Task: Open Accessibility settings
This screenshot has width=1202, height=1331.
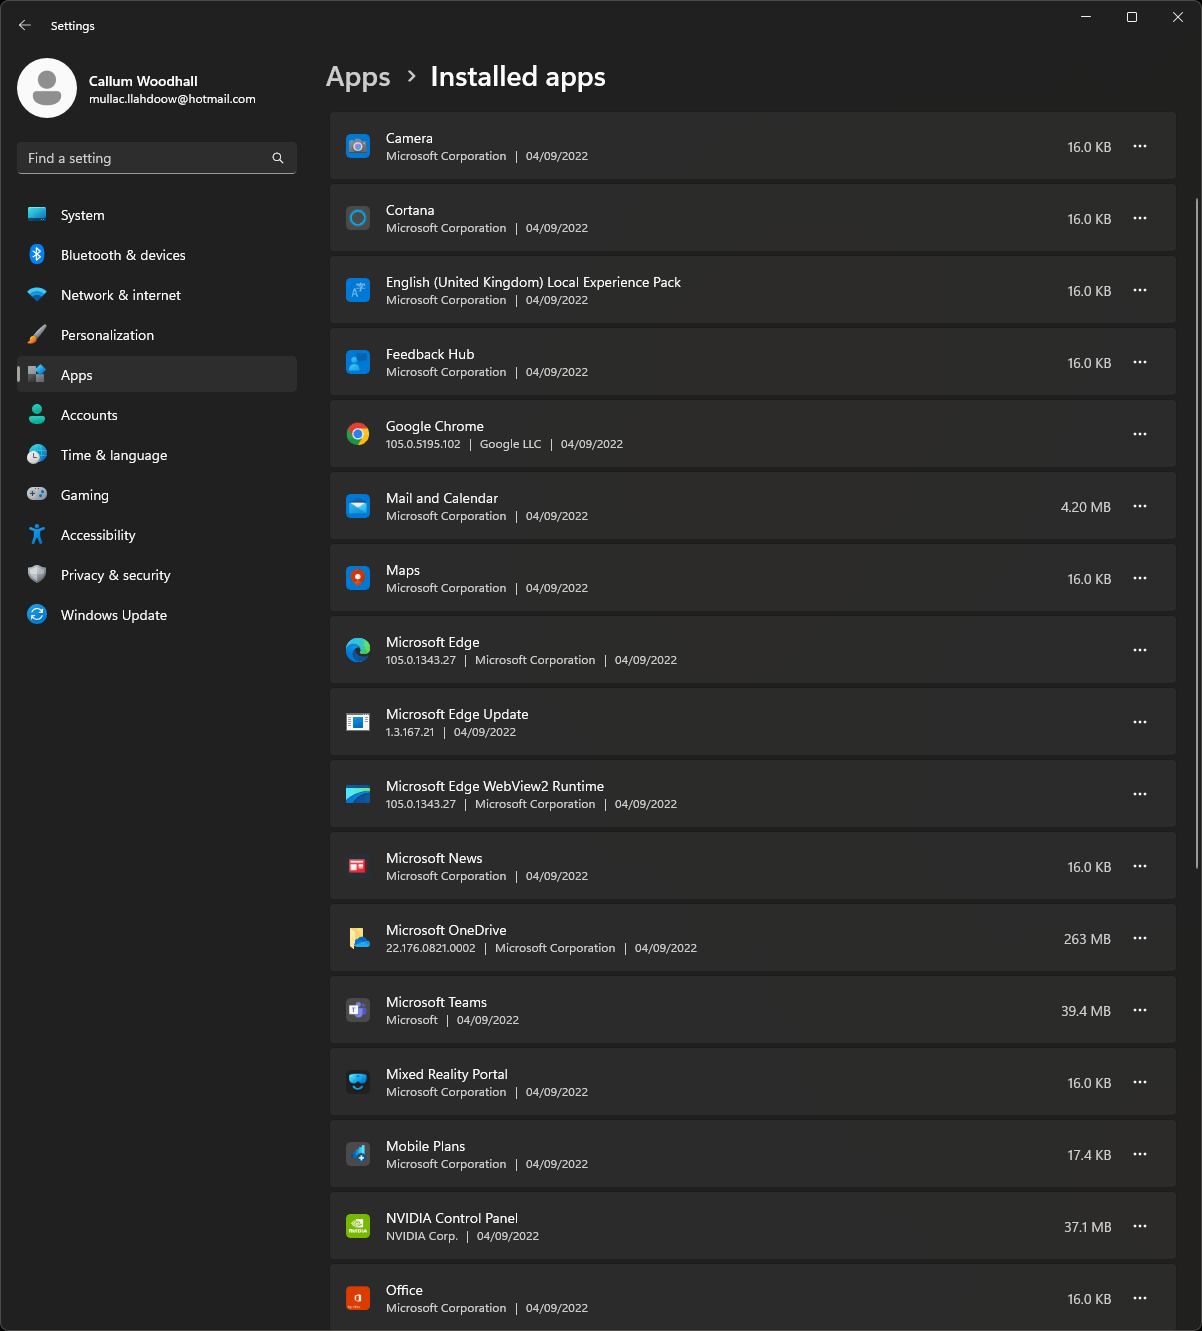Action: pyautogui.click(x=157, y=535)
